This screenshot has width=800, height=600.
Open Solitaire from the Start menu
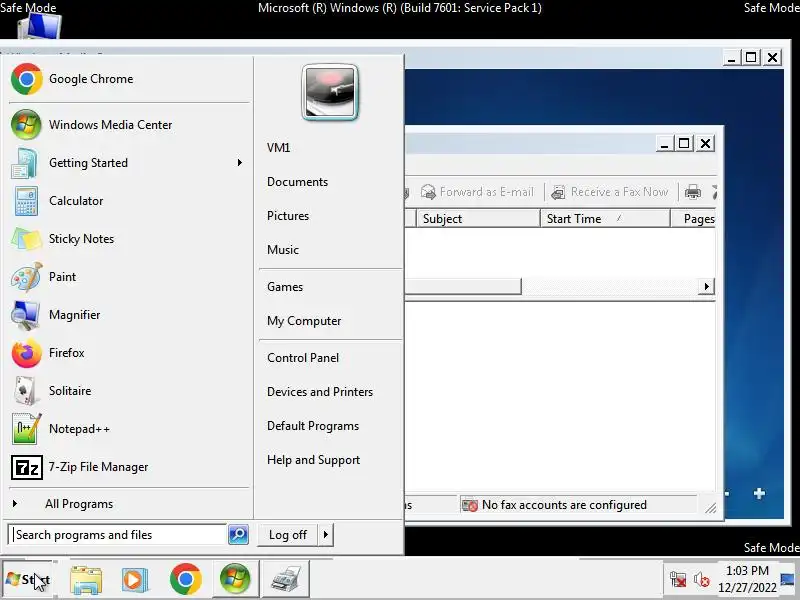(130, 391)
